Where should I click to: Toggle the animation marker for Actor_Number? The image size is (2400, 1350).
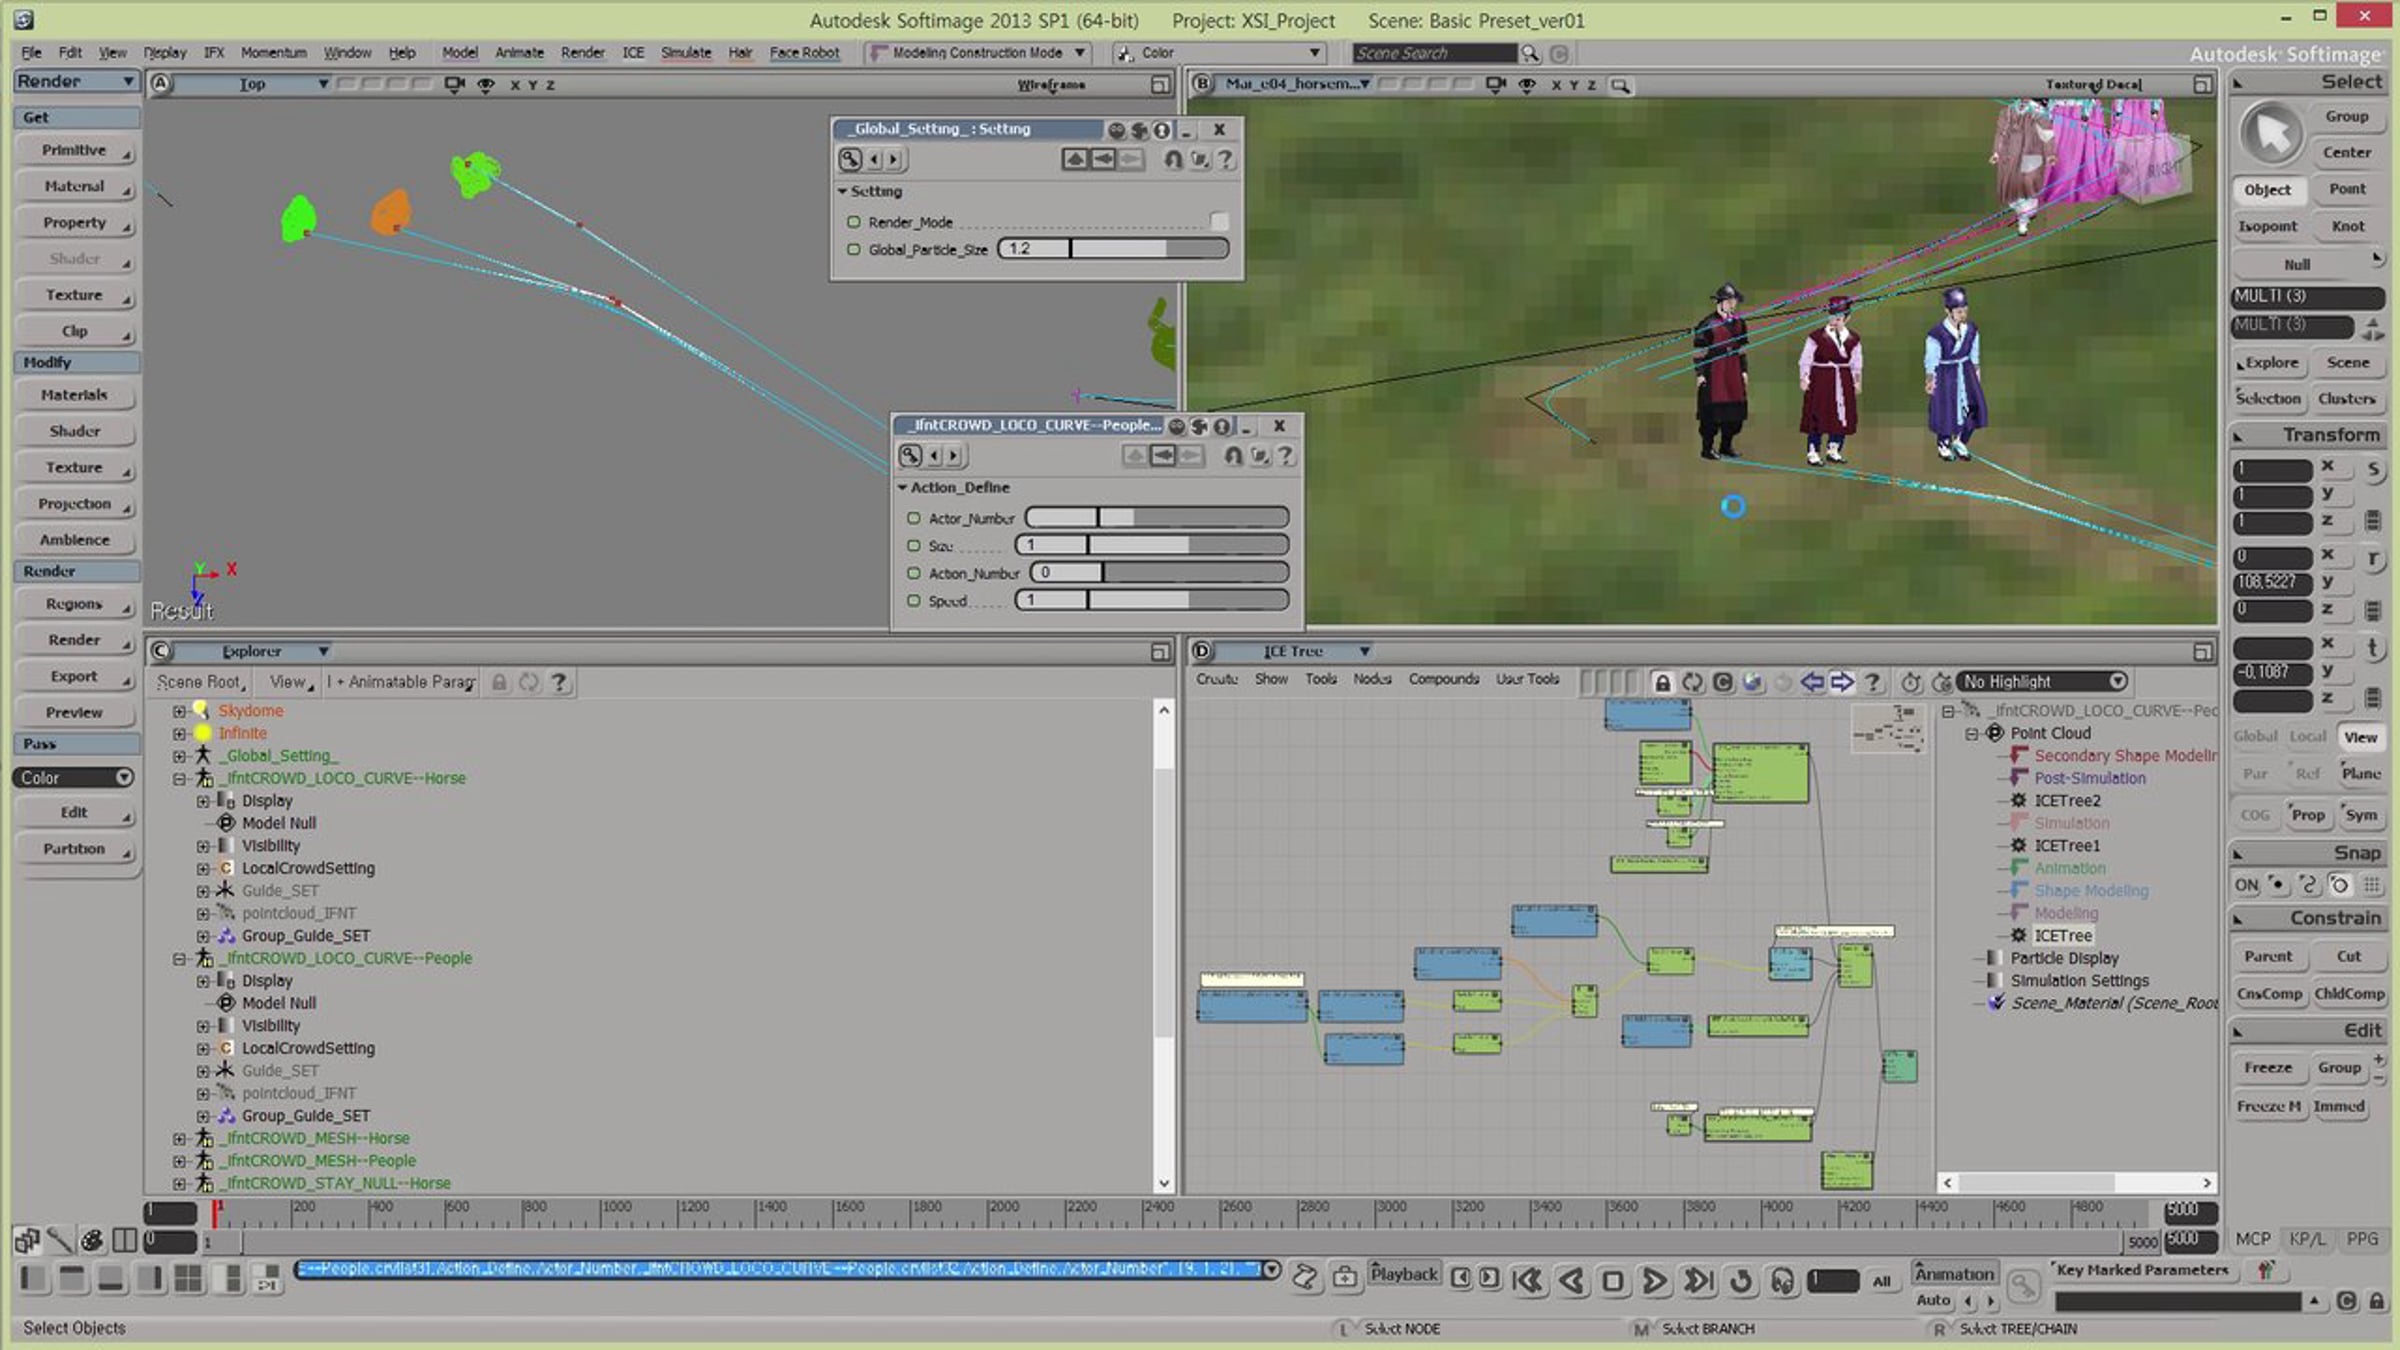point(913,518)
